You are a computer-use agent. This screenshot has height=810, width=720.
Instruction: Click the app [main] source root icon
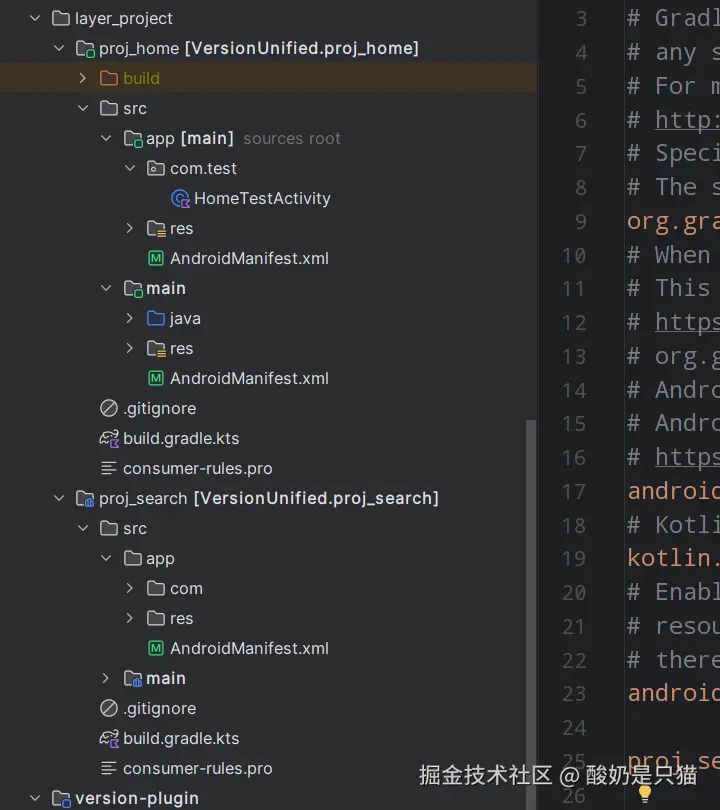133,139
